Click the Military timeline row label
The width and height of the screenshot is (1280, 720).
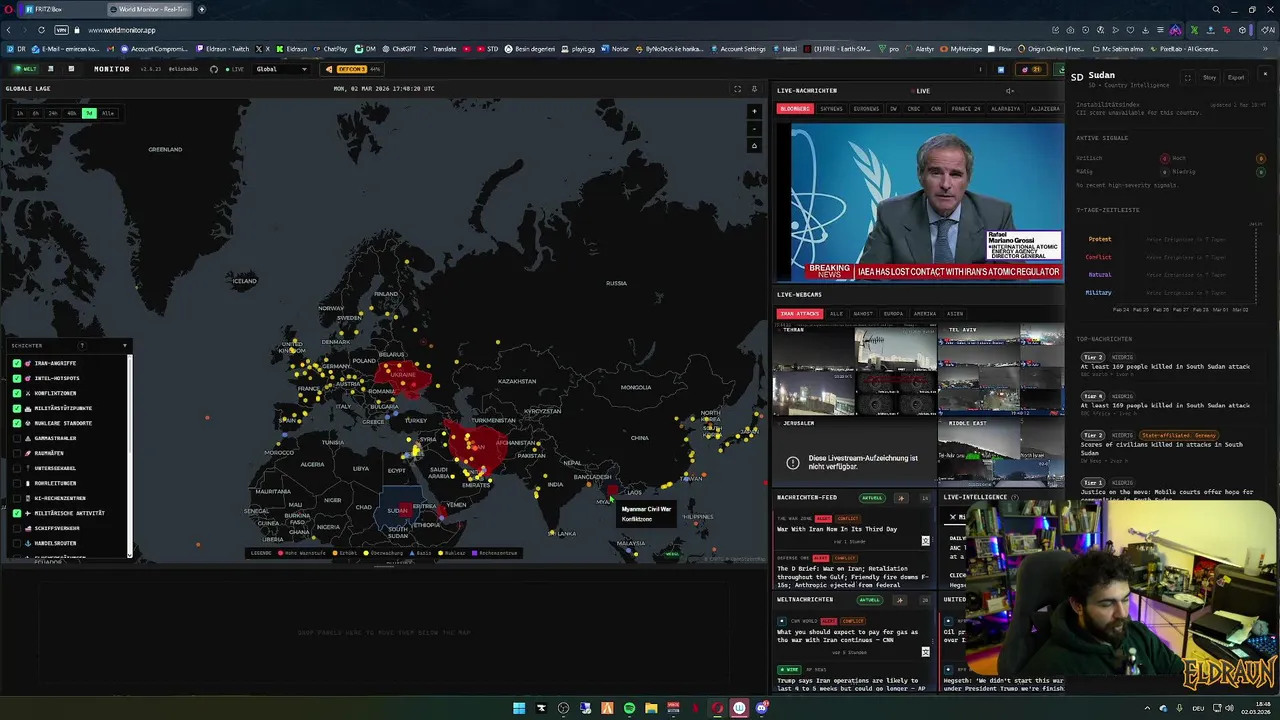(x=1098, y=293)
